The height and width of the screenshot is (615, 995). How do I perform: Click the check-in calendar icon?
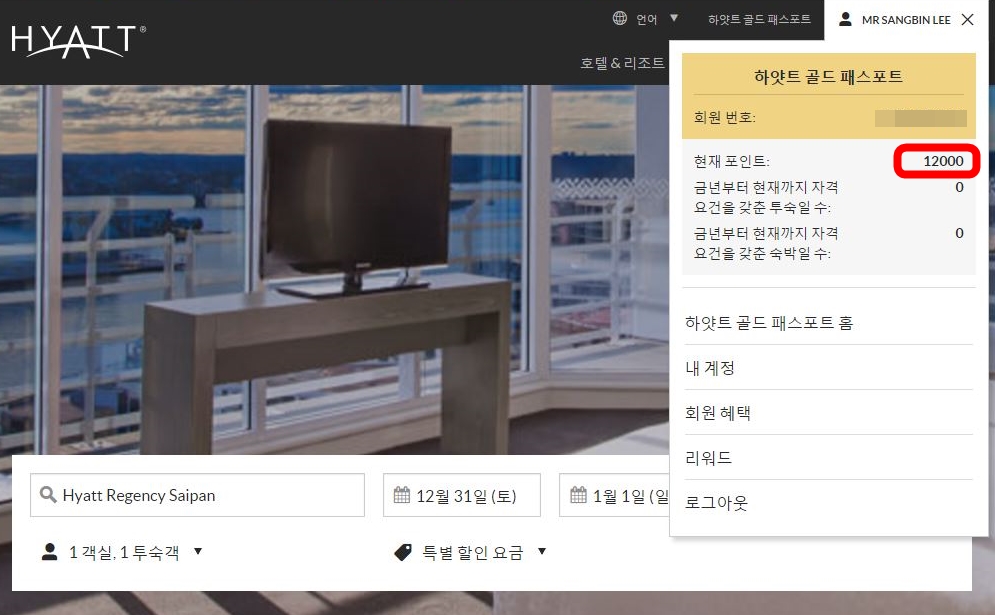pos(402,494)
